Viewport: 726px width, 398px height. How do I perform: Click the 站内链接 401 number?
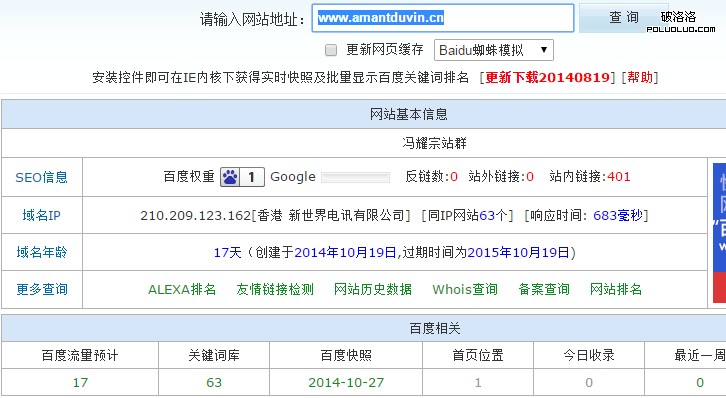pyautogui.click(x=619, y=177)
